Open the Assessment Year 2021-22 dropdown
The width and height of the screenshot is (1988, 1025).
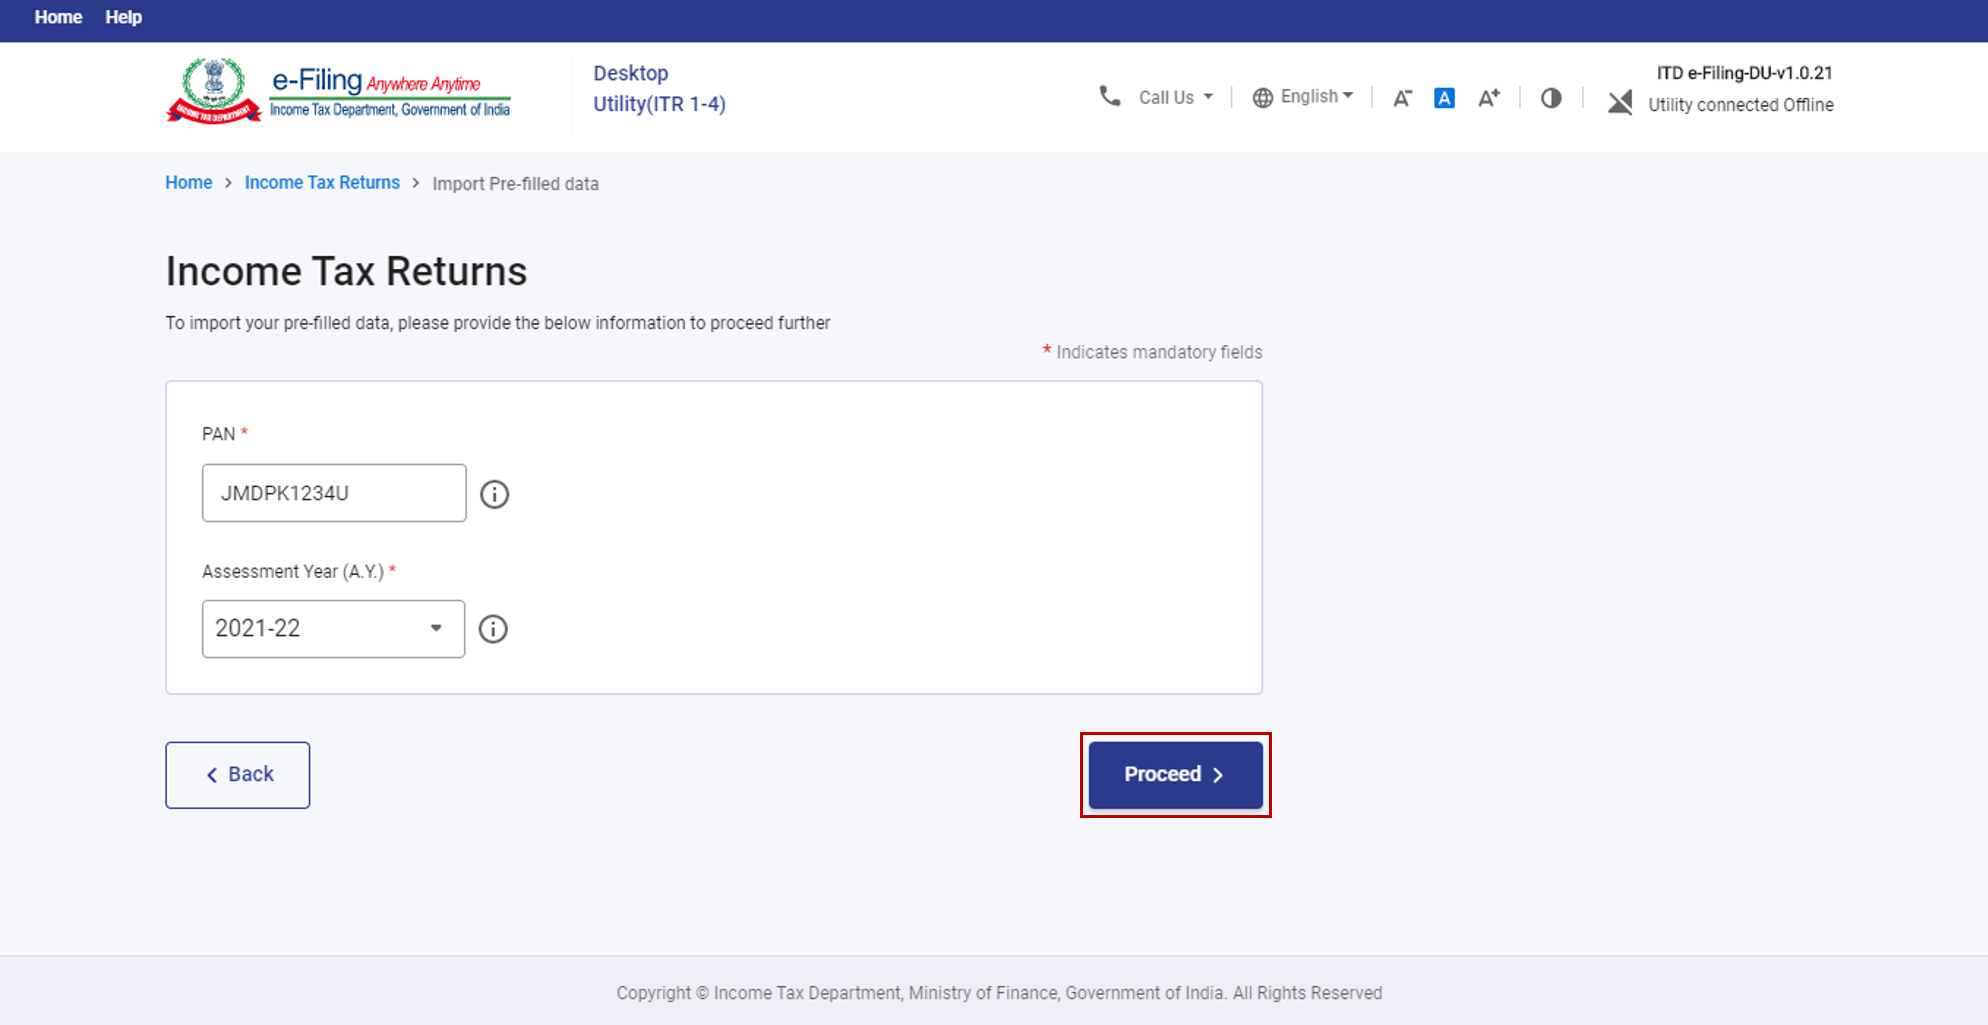333,629
